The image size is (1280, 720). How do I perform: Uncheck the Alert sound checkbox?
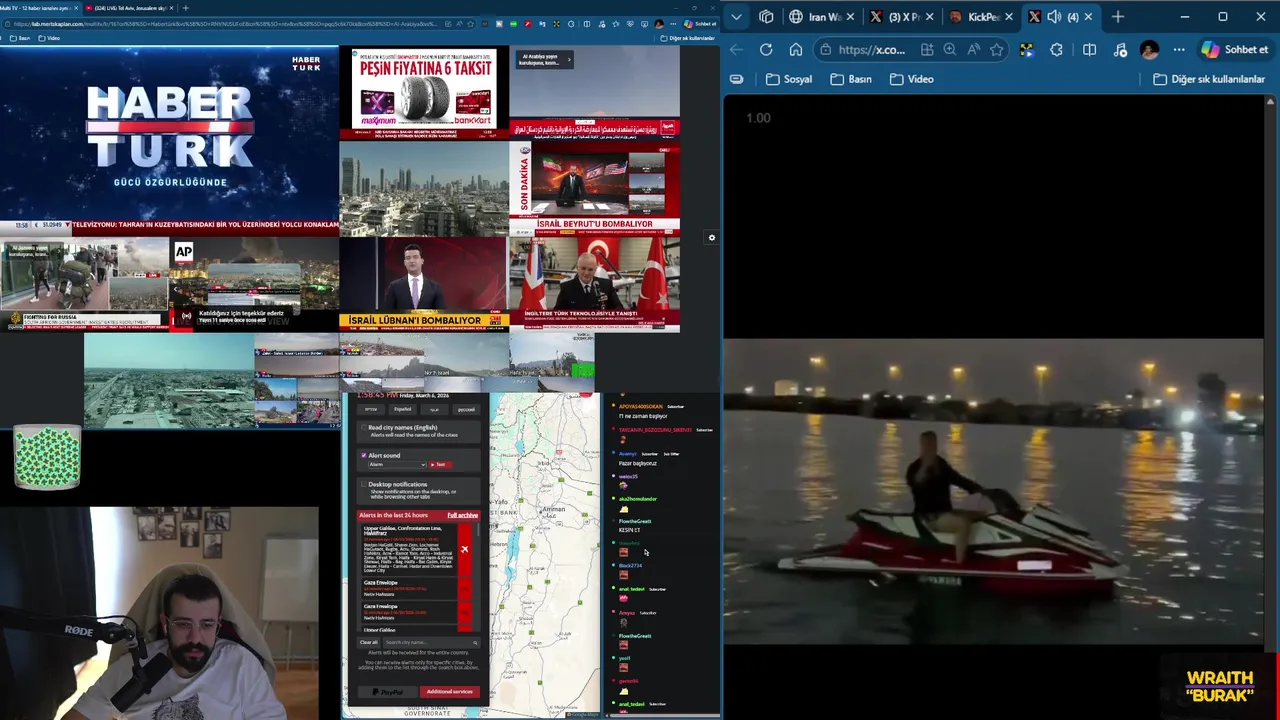(364, 456)
